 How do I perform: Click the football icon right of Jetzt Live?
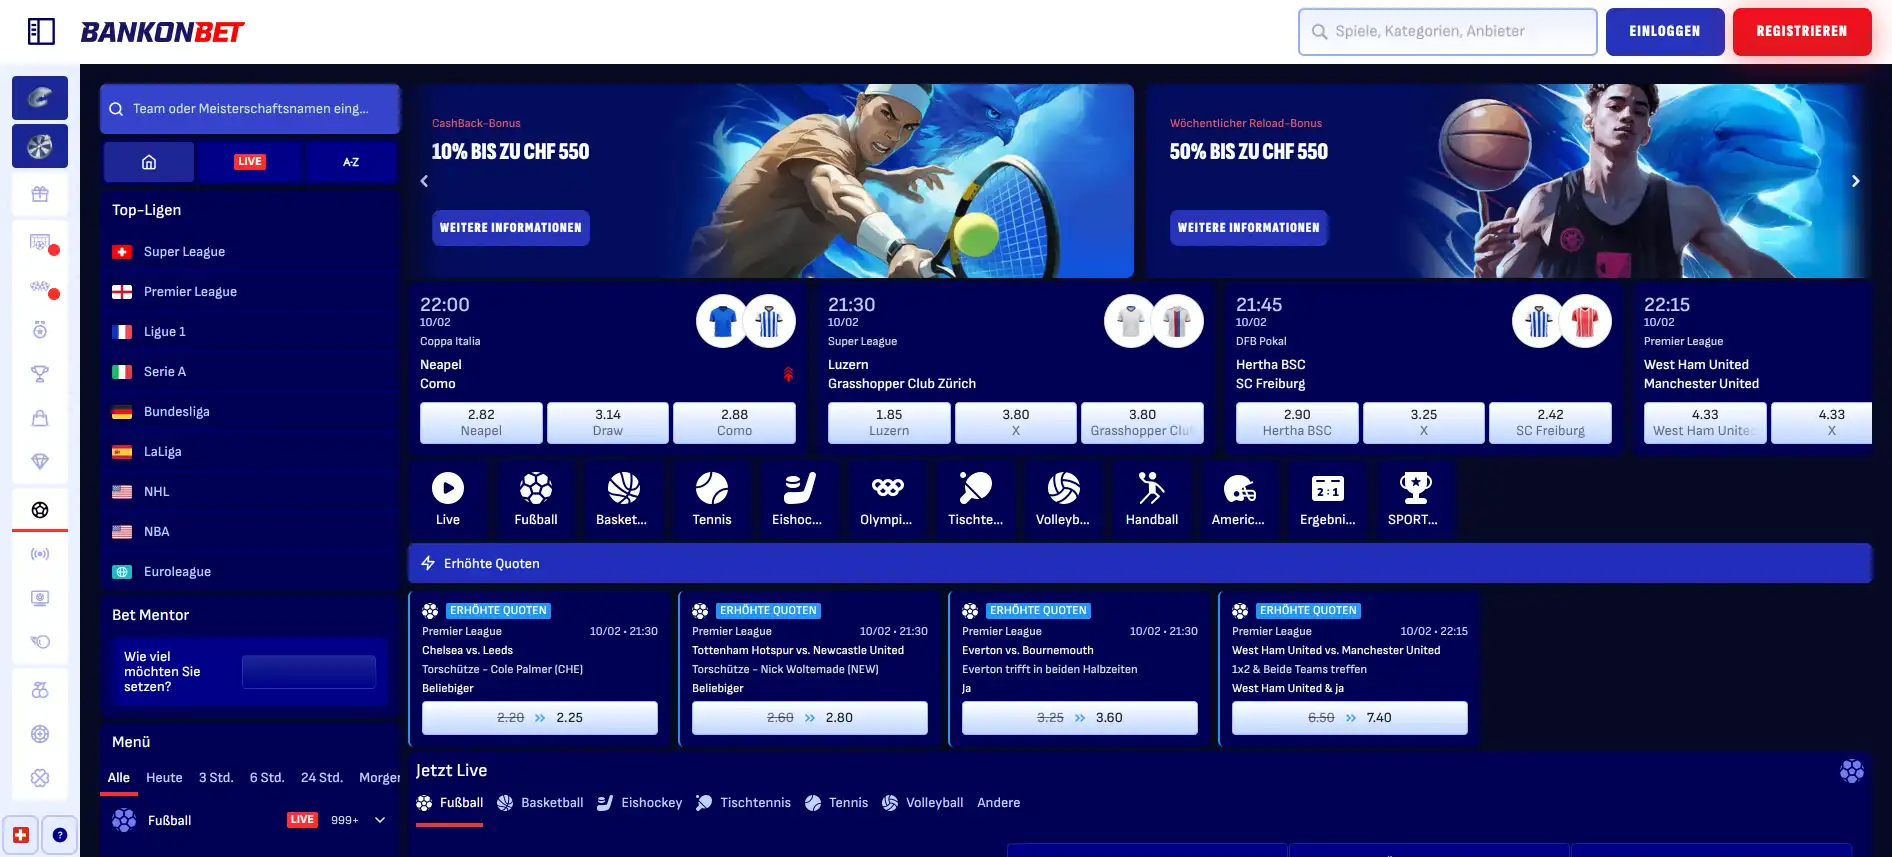(1852, 771)
